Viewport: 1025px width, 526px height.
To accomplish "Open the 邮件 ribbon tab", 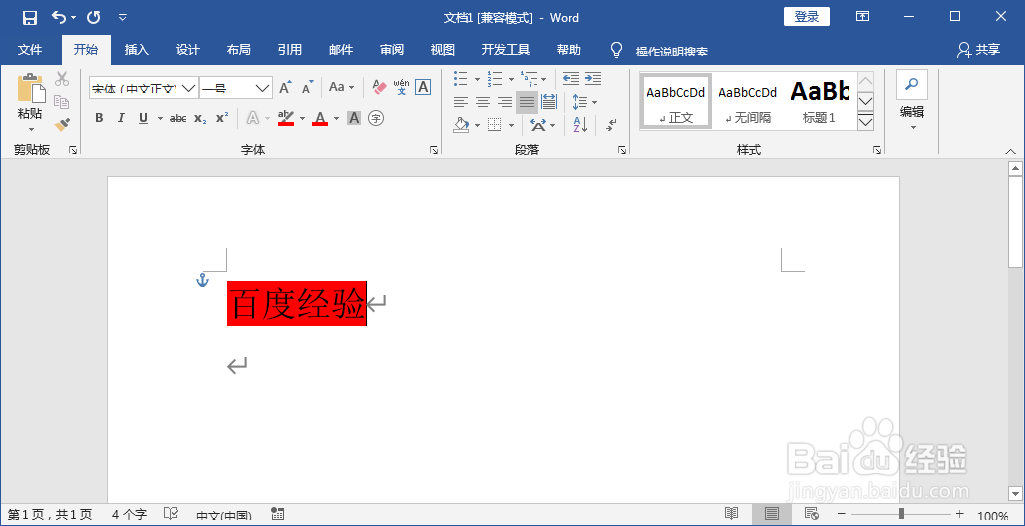I will click(x=341, y=50).
